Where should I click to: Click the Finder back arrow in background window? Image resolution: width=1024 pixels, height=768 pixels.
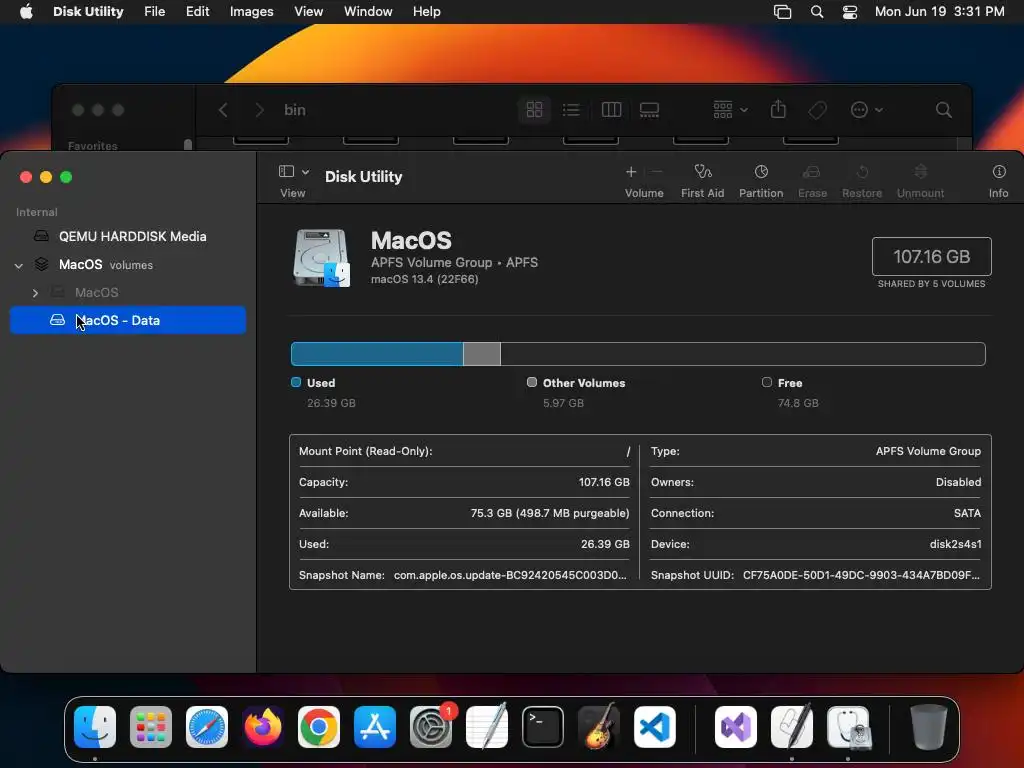(x=223, y=110)
